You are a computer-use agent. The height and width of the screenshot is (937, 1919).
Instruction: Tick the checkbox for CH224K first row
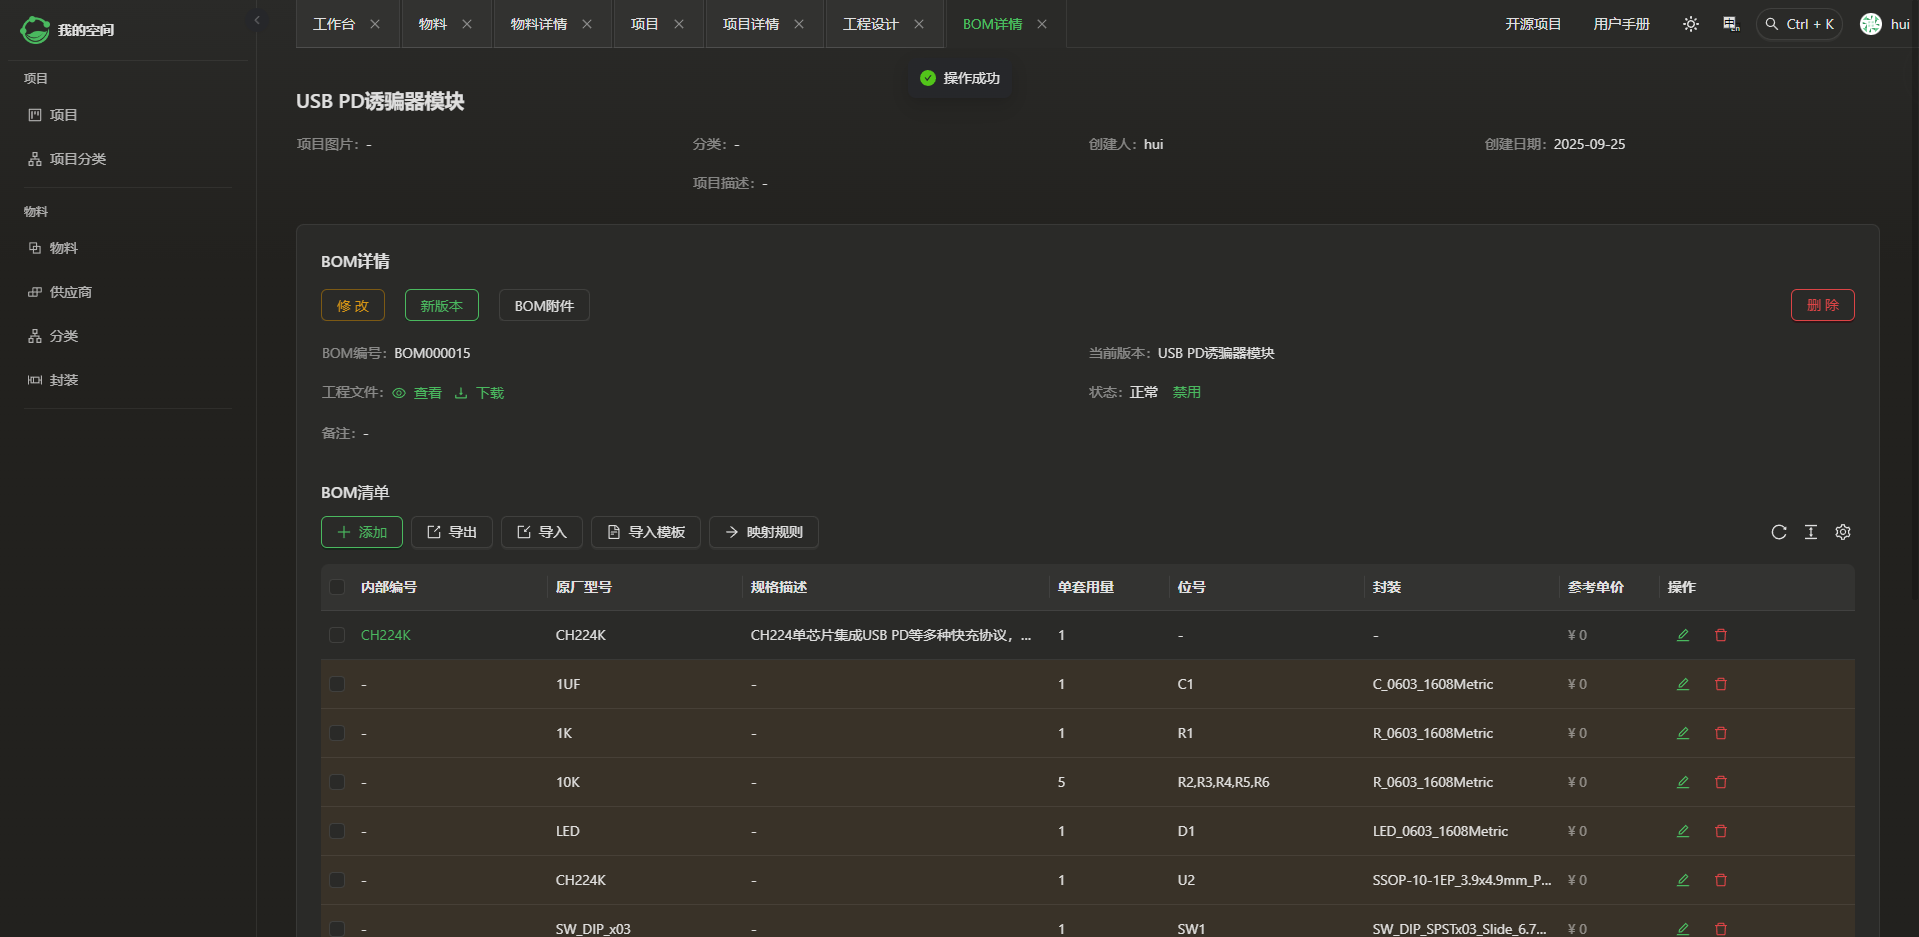(337, 635)
